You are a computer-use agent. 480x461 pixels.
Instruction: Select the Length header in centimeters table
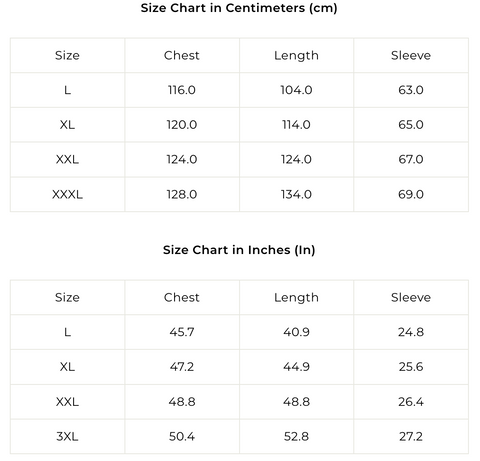click(x=296, y=56)
